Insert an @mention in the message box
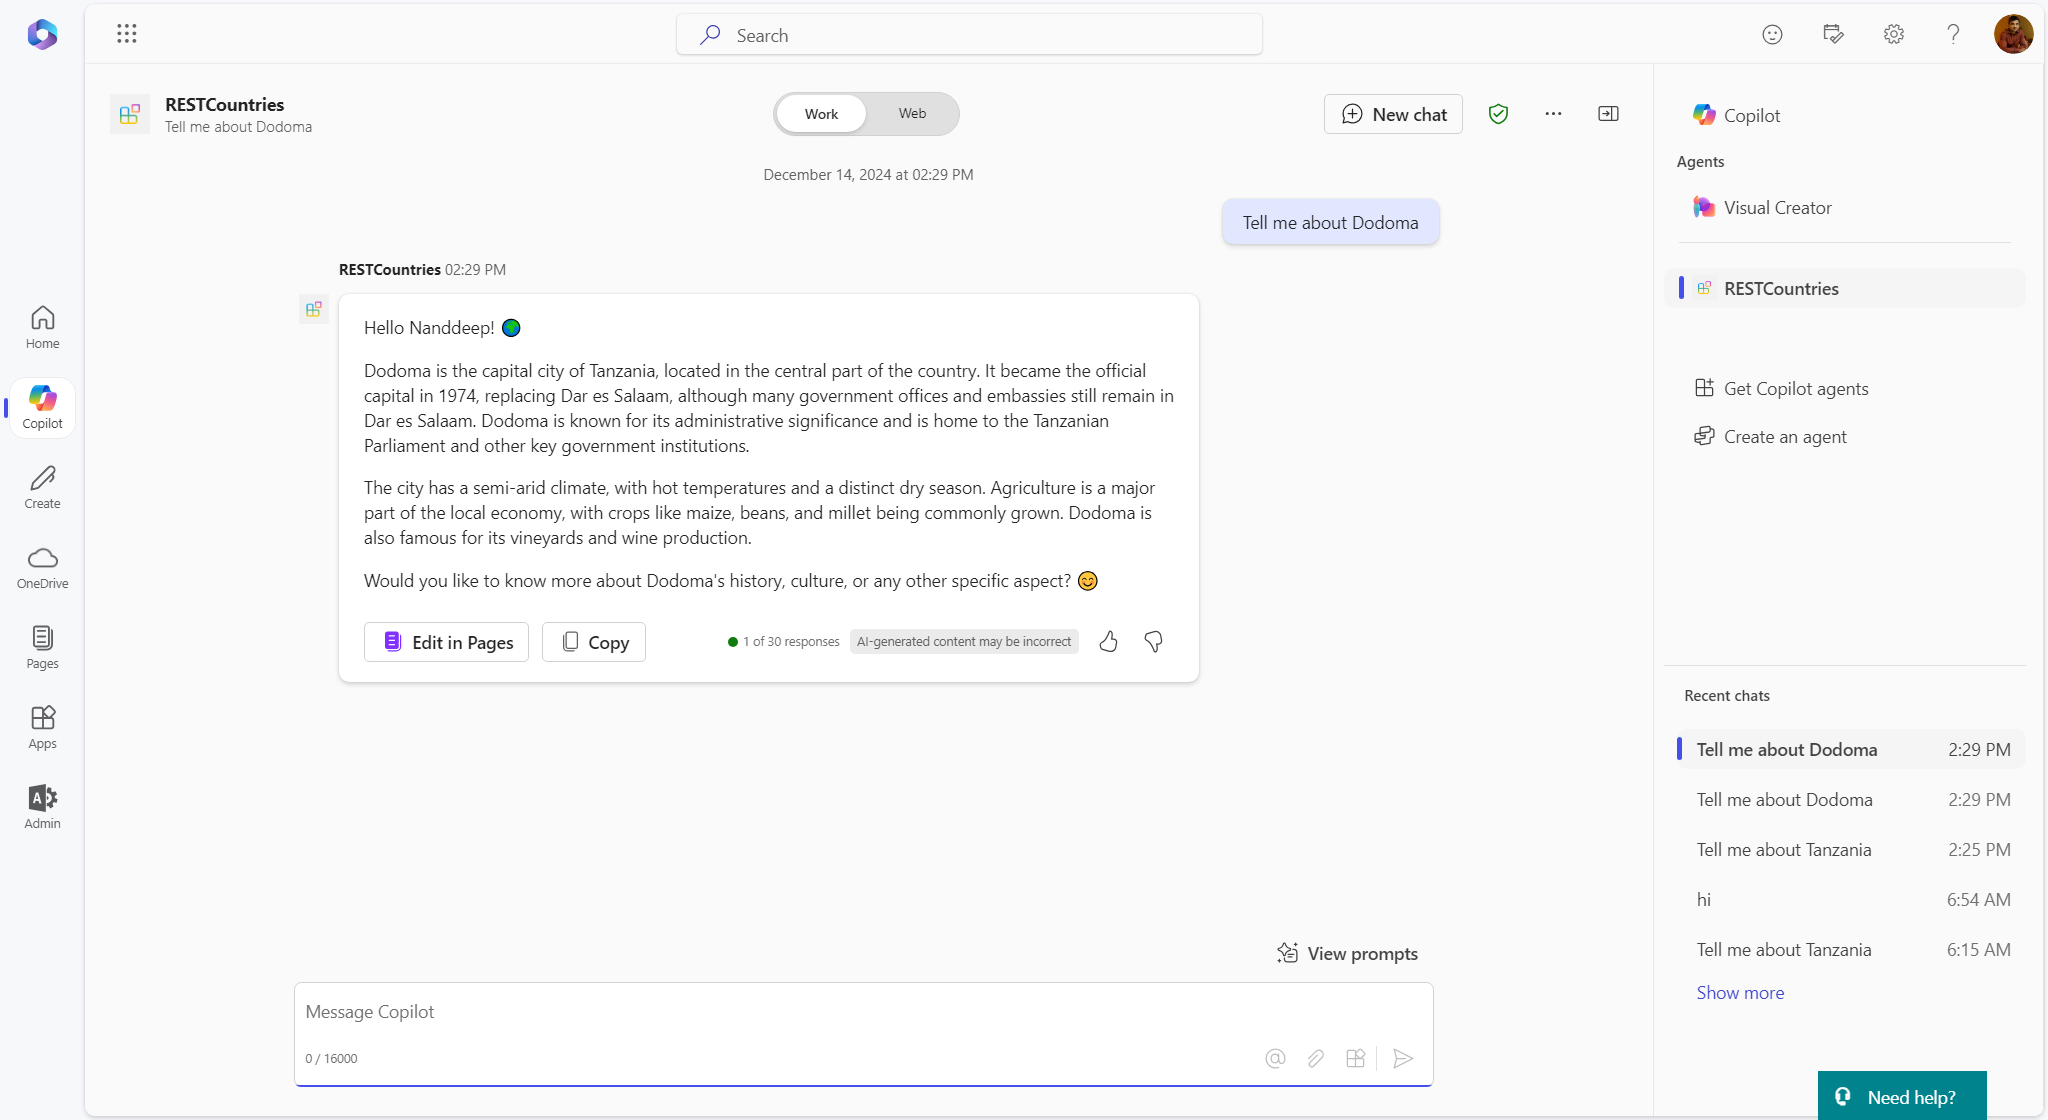 (1274, 1058)
